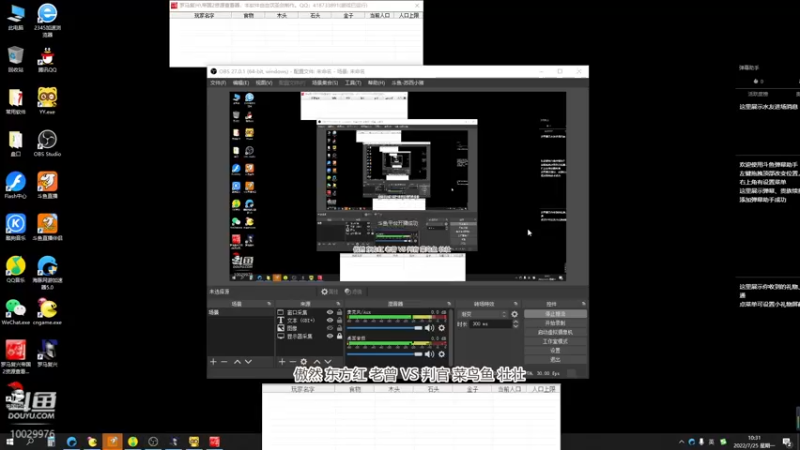800x450 pixels.
Task: Pop out the 来源 dock panel
Action: coord(338,304)
